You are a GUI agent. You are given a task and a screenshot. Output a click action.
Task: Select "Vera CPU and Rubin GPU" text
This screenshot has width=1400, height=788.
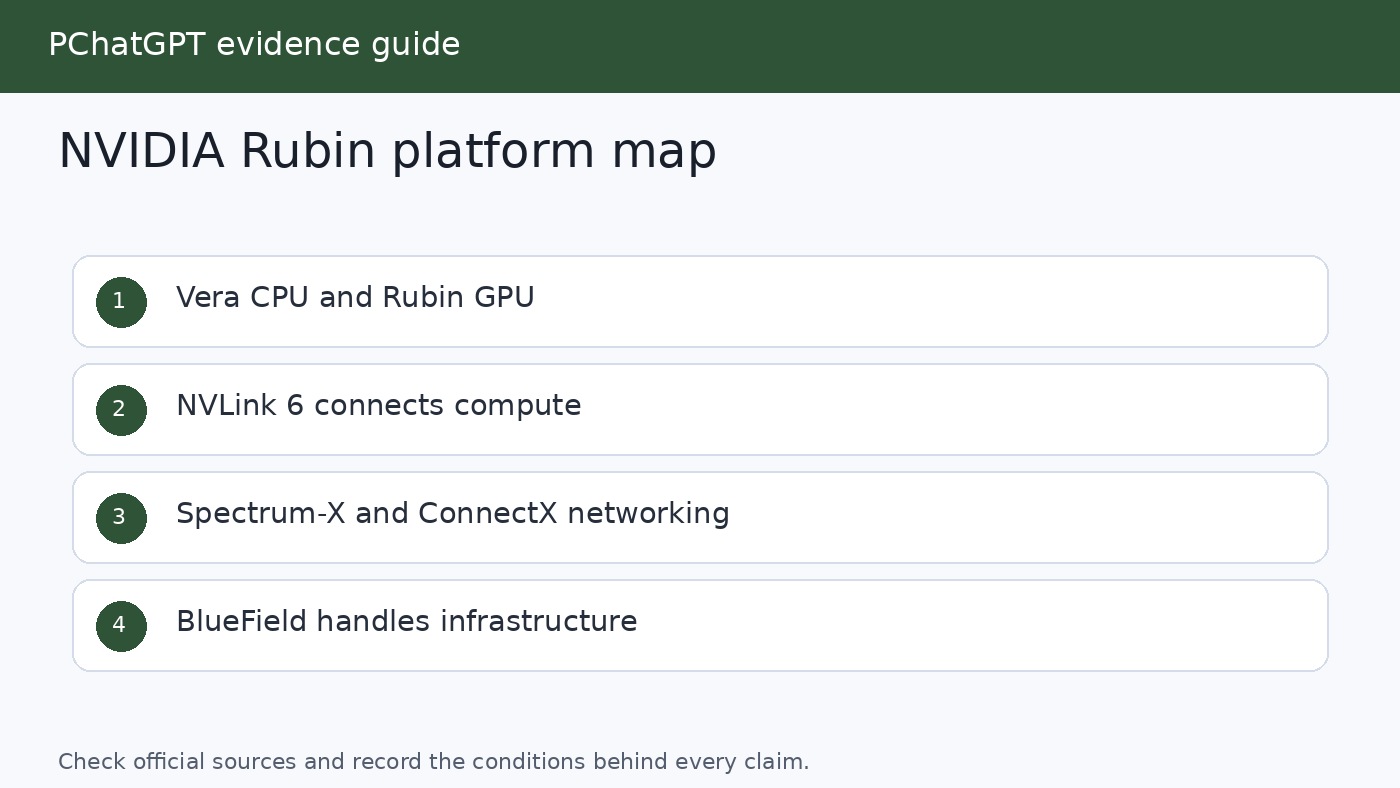[355, 298]
